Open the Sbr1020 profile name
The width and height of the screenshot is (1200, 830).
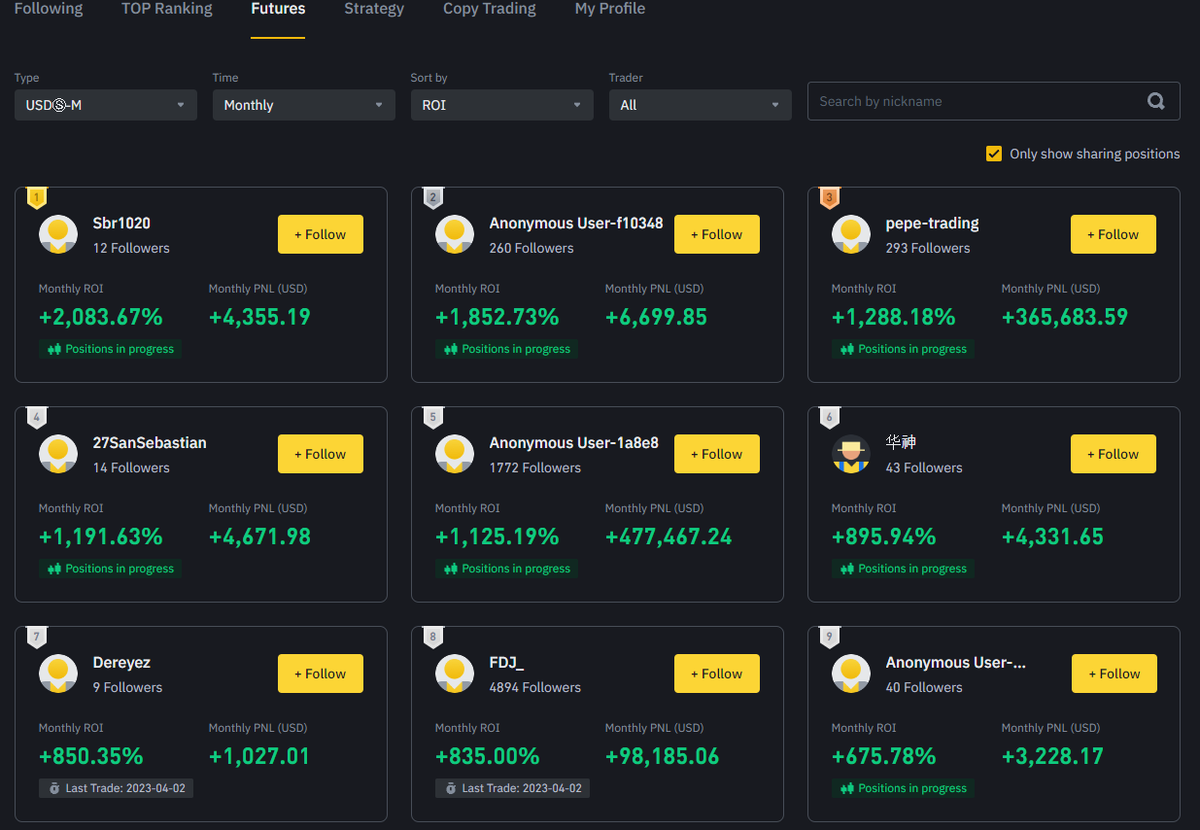pyautogui.click(x=122, y=223)
